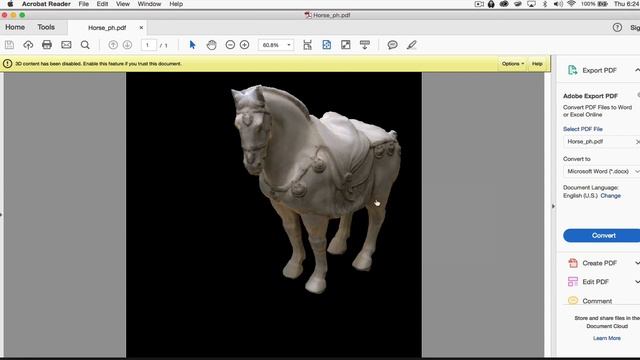Open the Options dropdown in yellow bar
The image size is (640, 360).
click(513, 64)
